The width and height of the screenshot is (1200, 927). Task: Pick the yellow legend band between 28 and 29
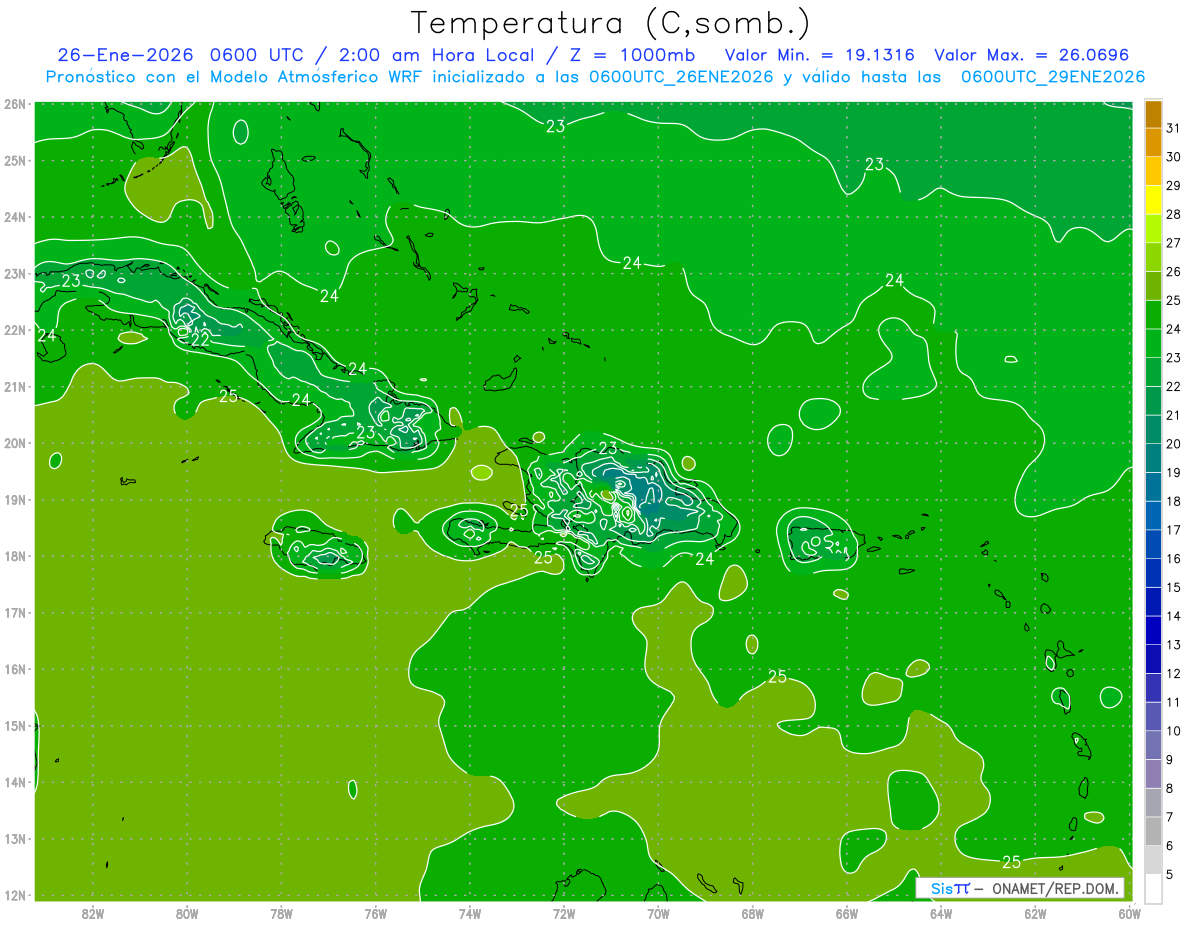coord(1153,200)
